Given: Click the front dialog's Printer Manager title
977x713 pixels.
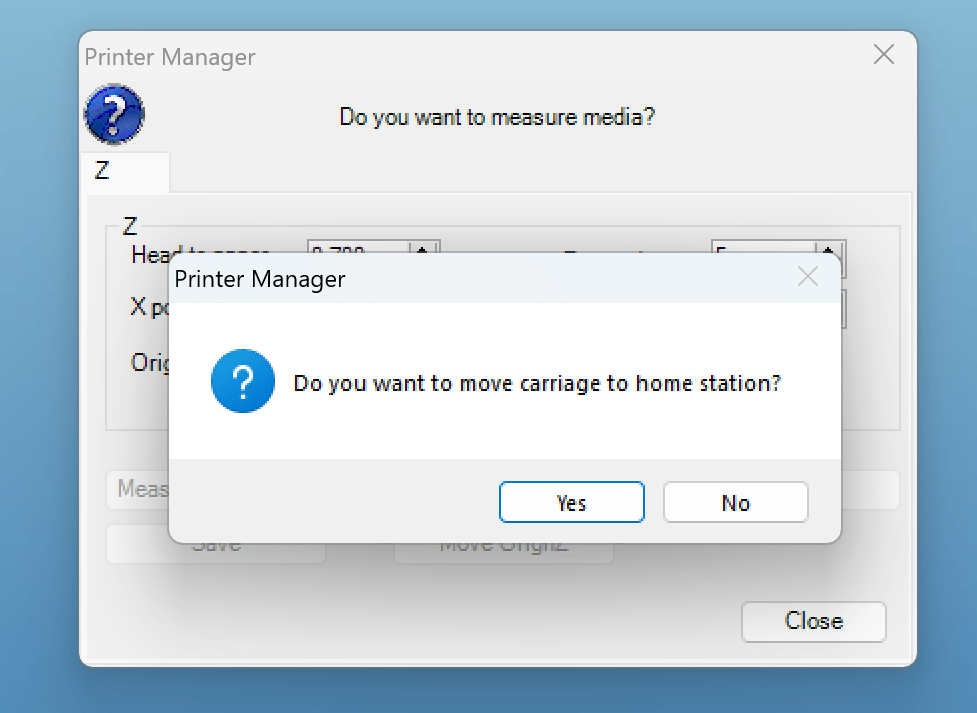Looking at the screenshot, I should (x=260, y=279).
